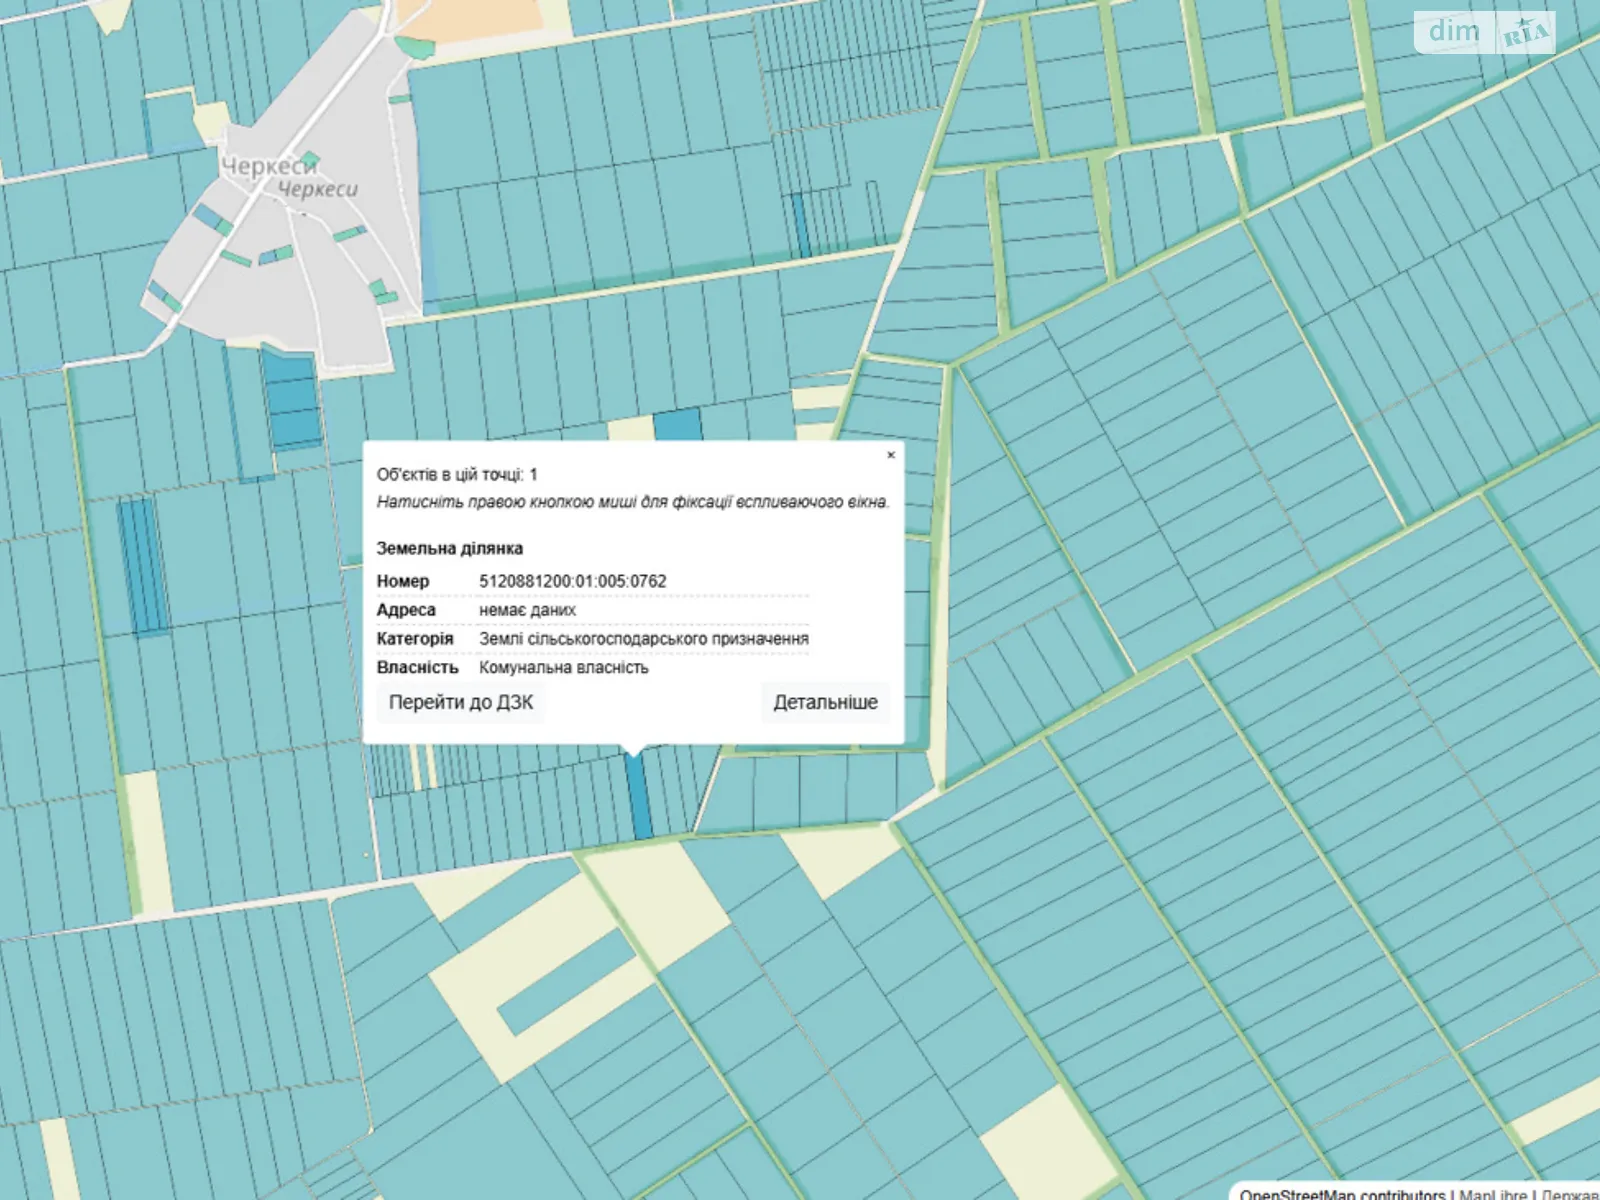The width and height of the screenshot is (1600, 1200).
Task: Click the popup's pointer tip arrow
Action: 631,750
